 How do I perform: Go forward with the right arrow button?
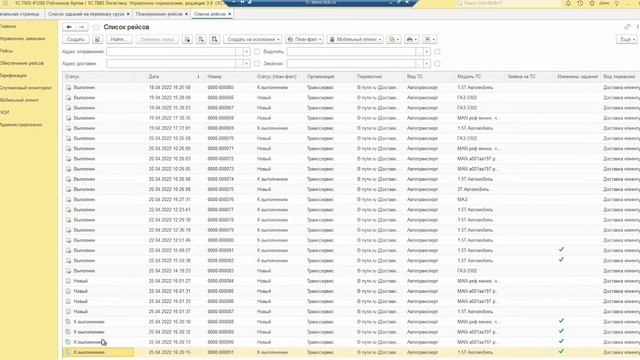coord(81,27)
